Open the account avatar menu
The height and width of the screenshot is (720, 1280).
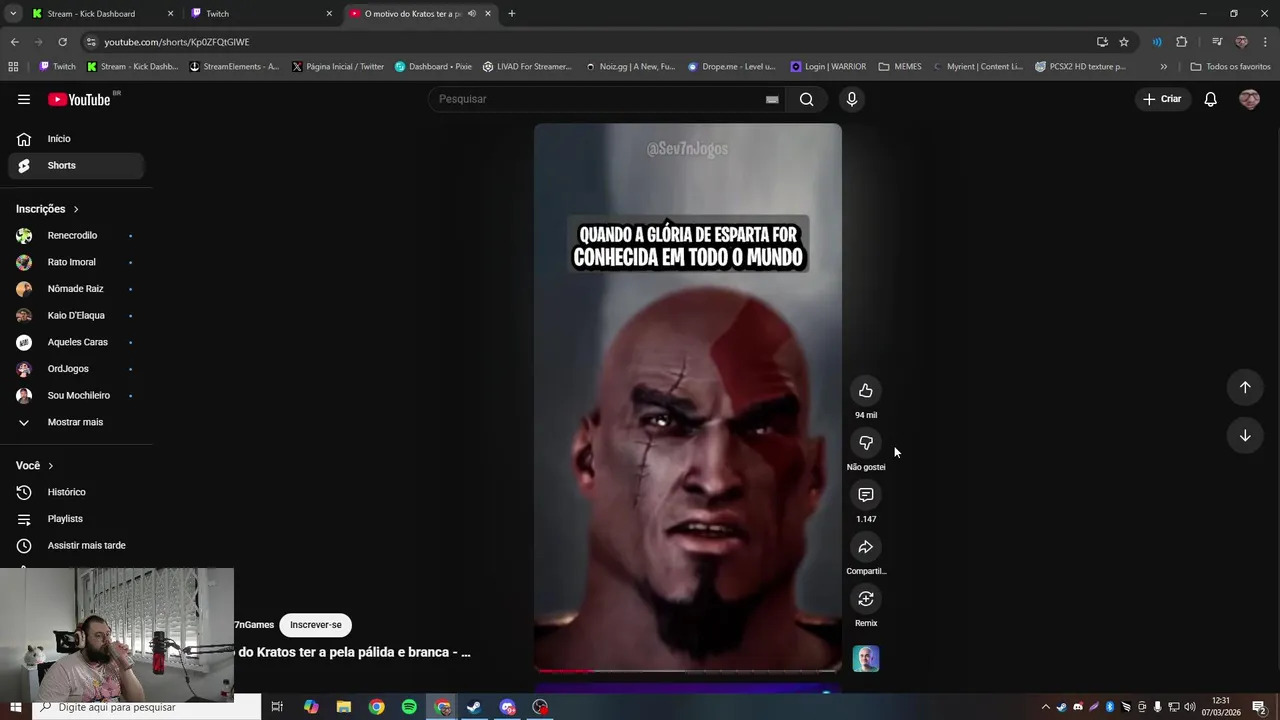tap(1249, 99)
